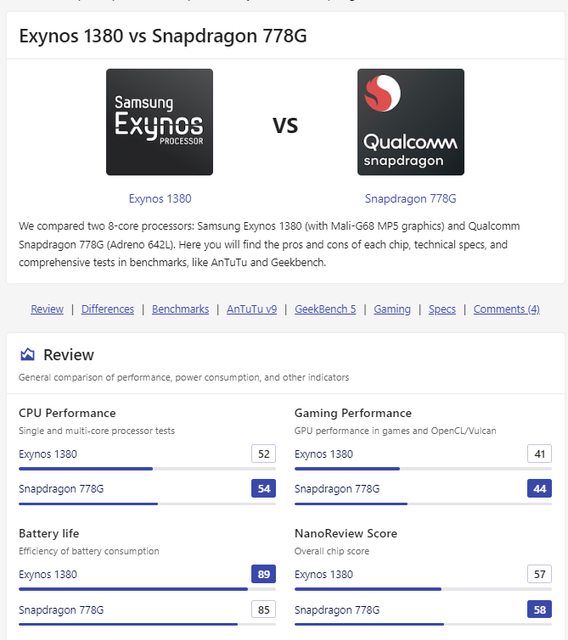
Task: Click Exynos 1380 label under NanoReview Score
Action: coord(324,574)
